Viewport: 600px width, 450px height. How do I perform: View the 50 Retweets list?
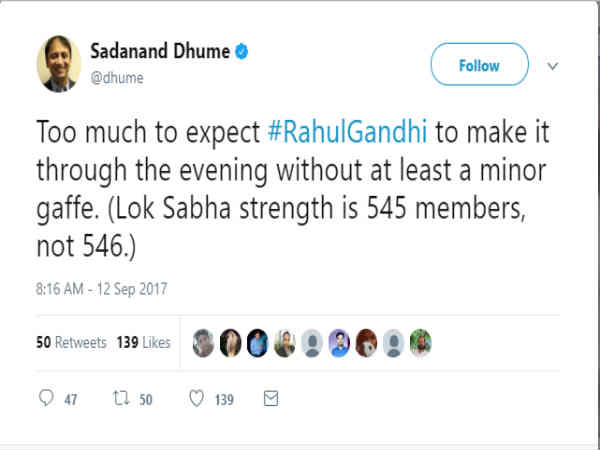71,342
